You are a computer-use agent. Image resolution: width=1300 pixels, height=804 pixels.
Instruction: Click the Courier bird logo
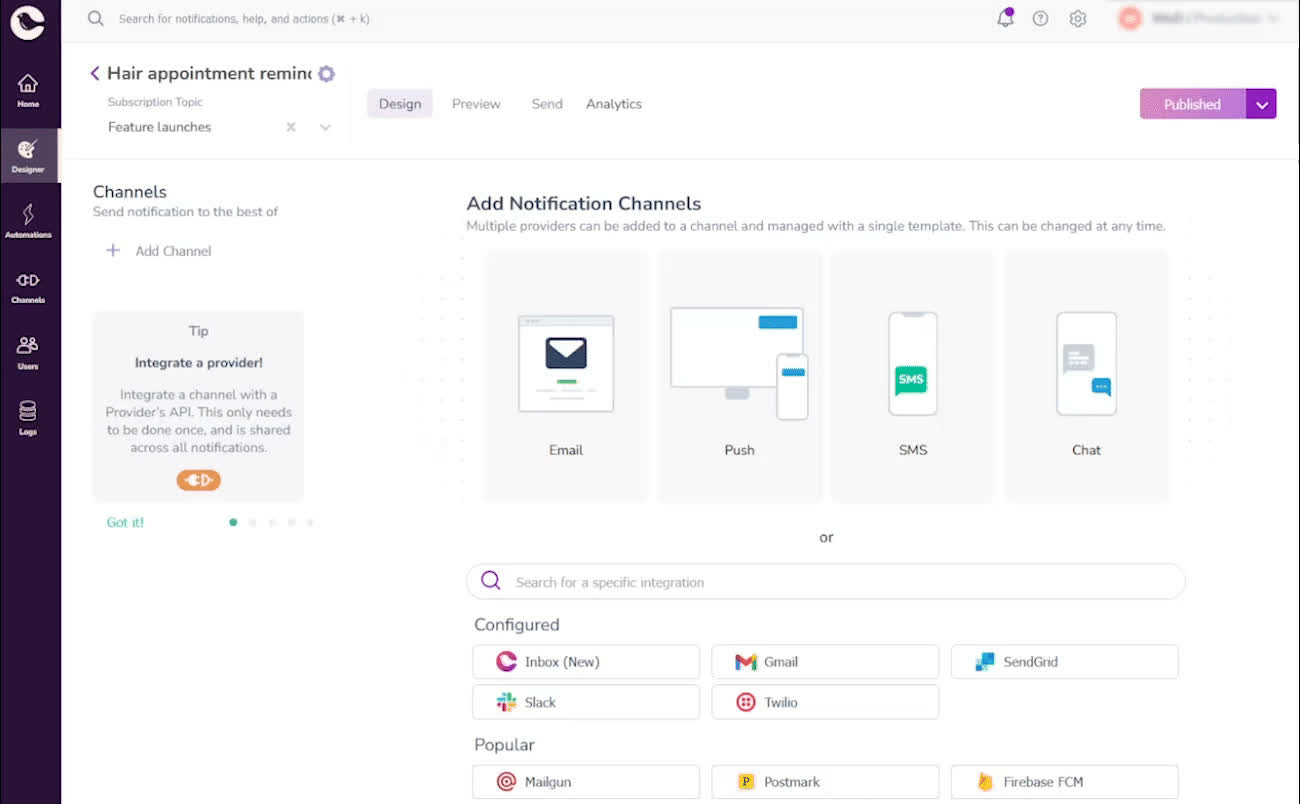point(28,22)
